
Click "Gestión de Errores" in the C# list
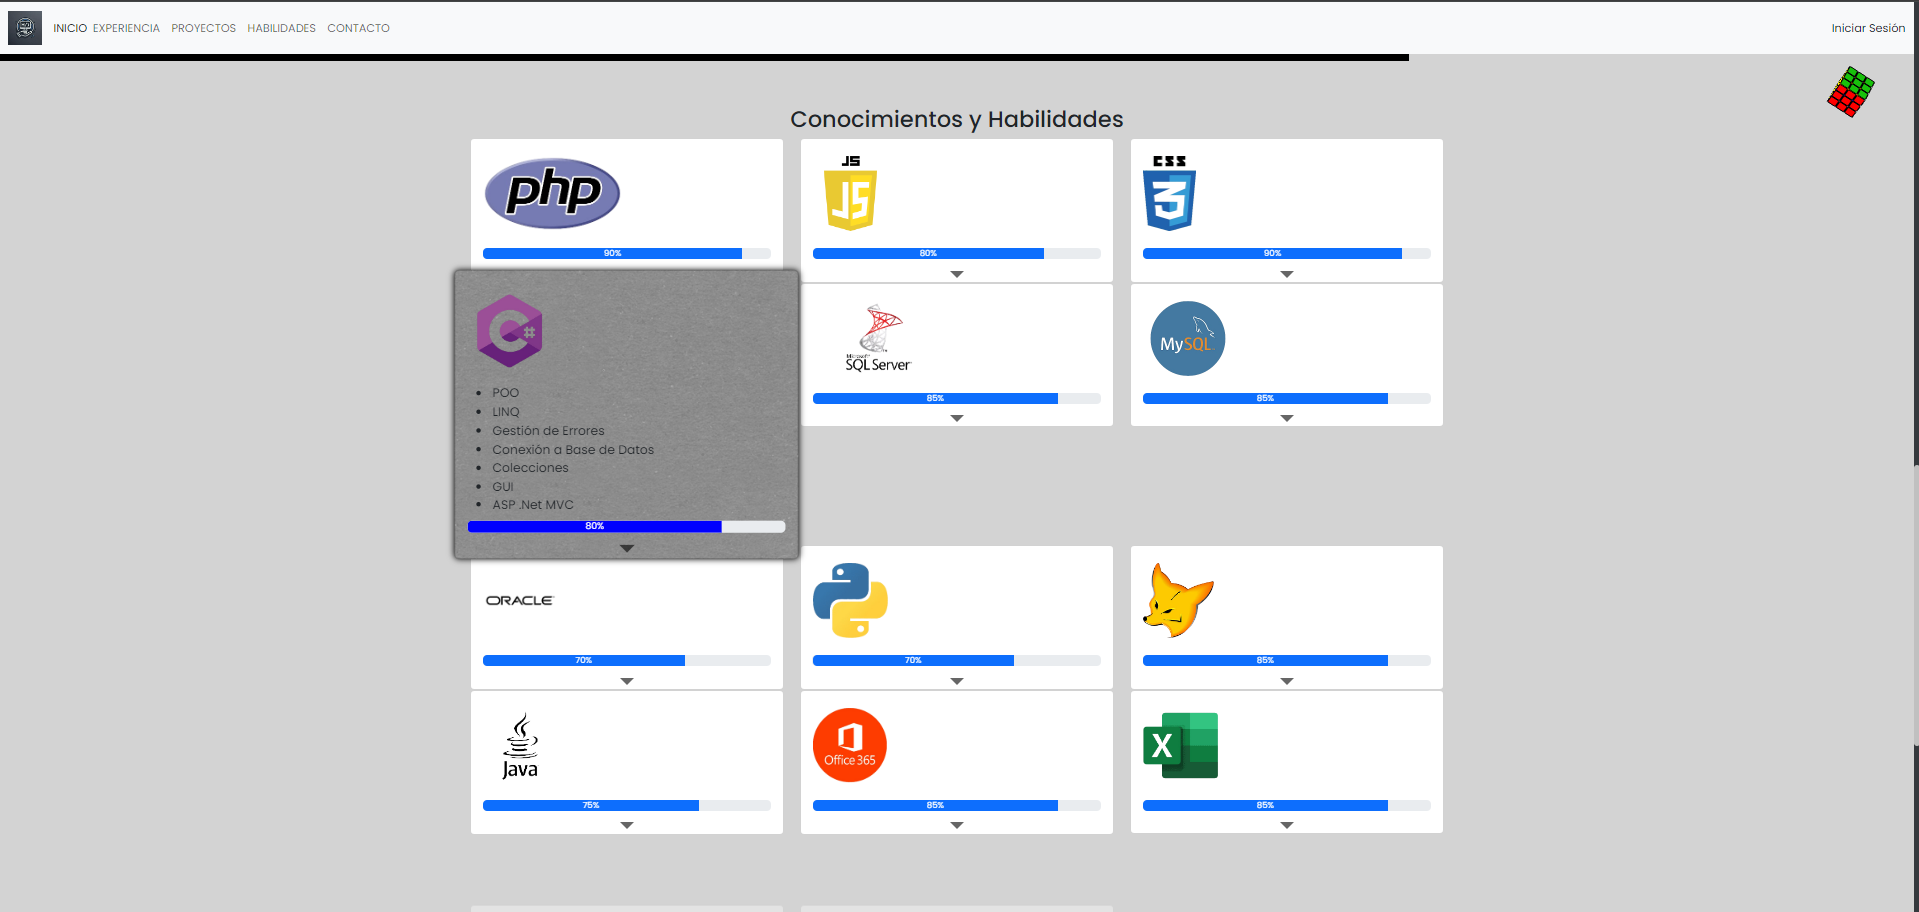[548, 431]
